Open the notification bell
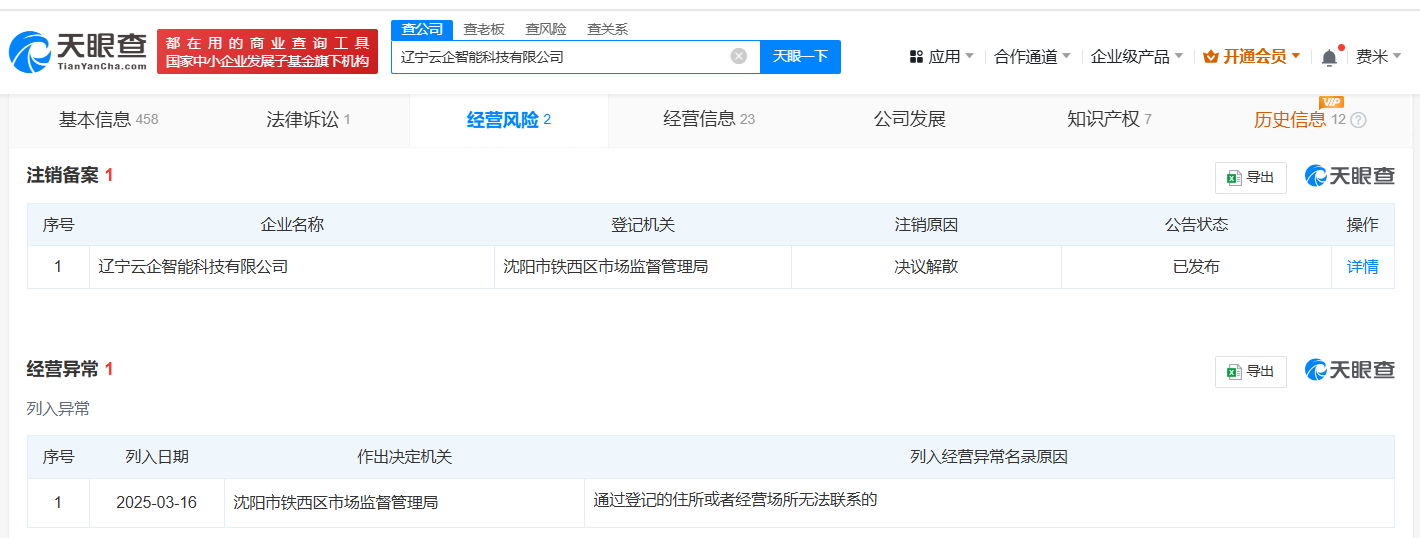The height and width of the screenshot is (538, 1420). [1329, 57]
